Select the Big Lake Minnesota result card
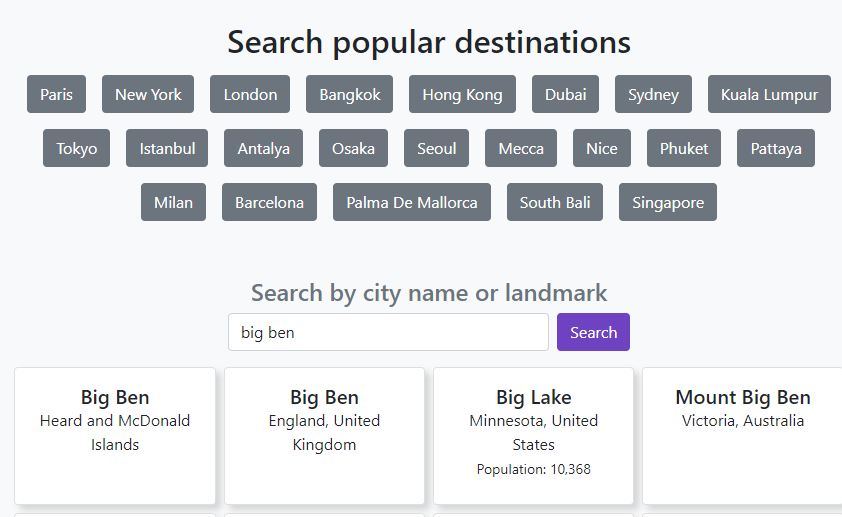This screenshot has width=842, height=517. click(x=533, y=435)
